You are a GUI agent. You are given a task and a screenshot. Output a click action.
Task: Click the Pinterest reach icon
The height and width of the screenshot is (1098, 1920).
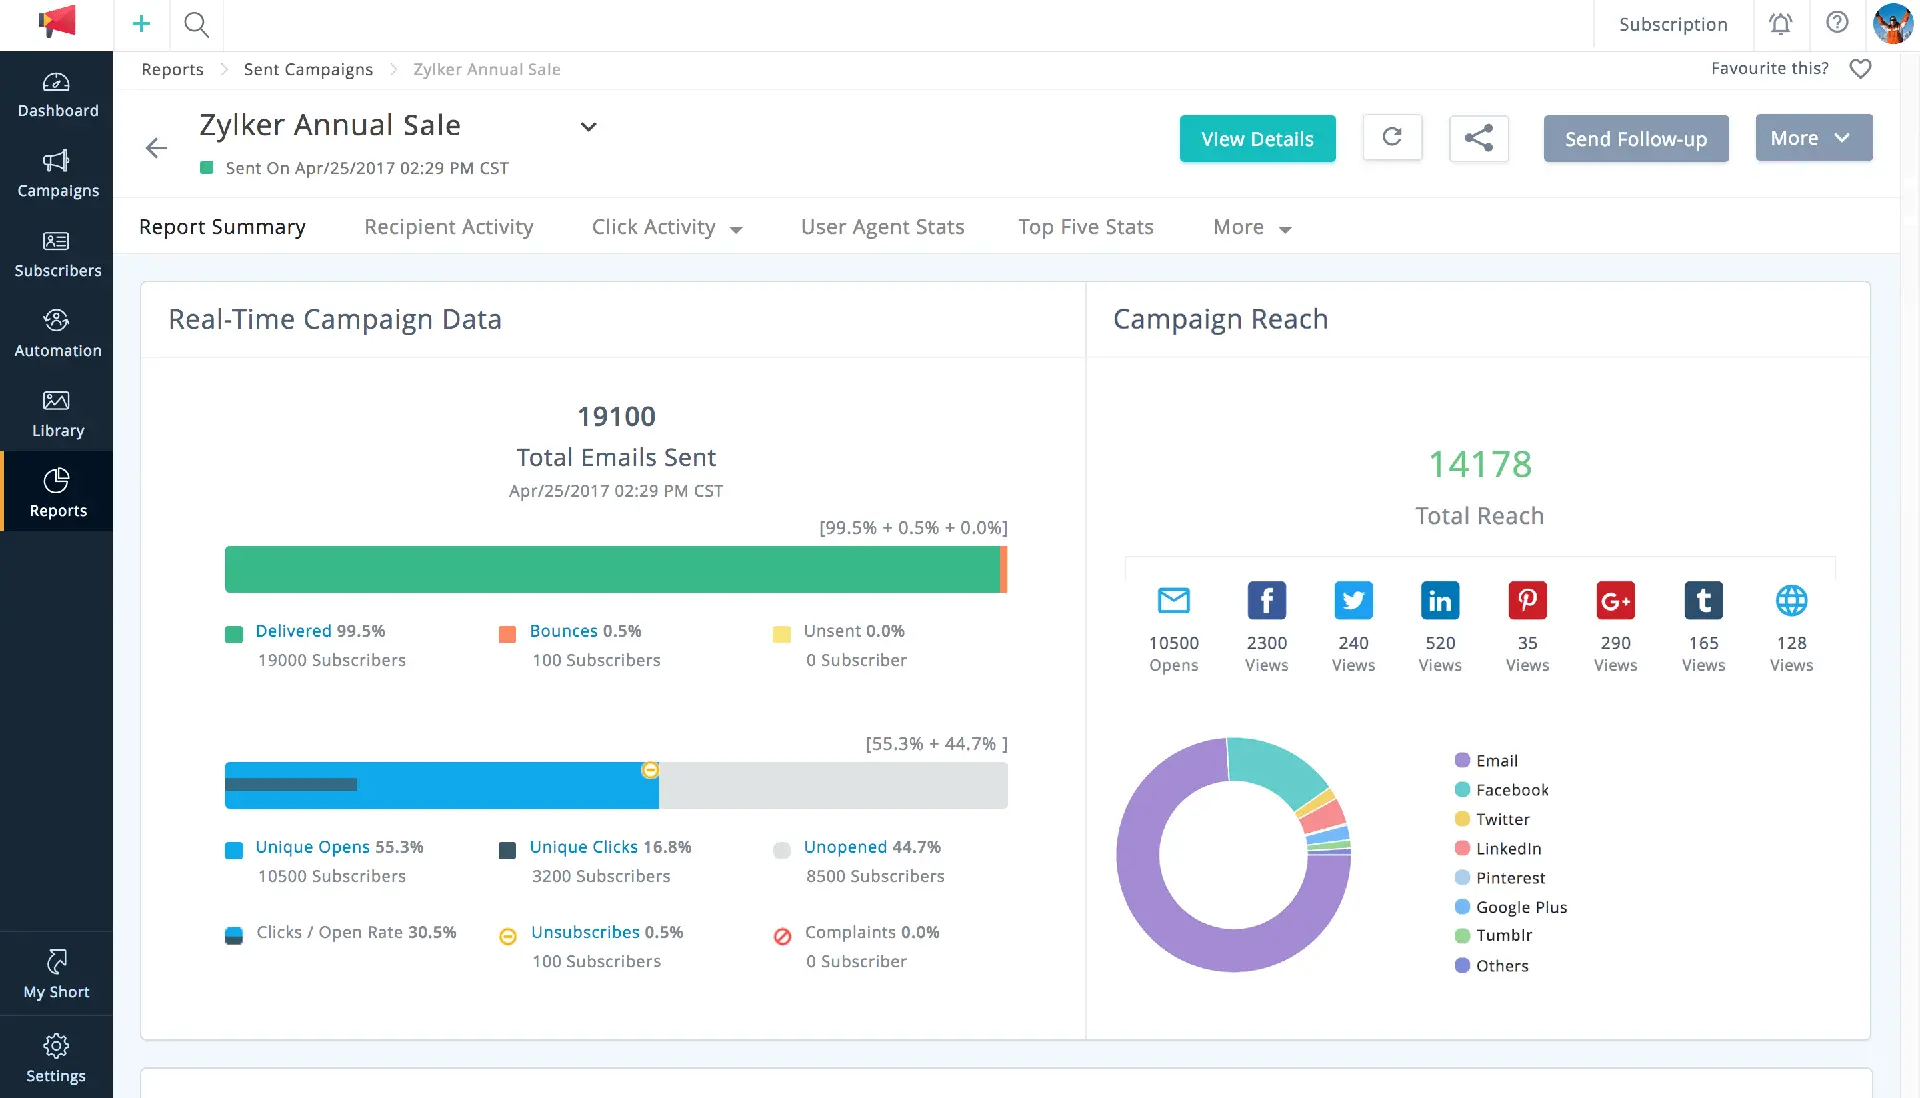[x=1528, y=600]
